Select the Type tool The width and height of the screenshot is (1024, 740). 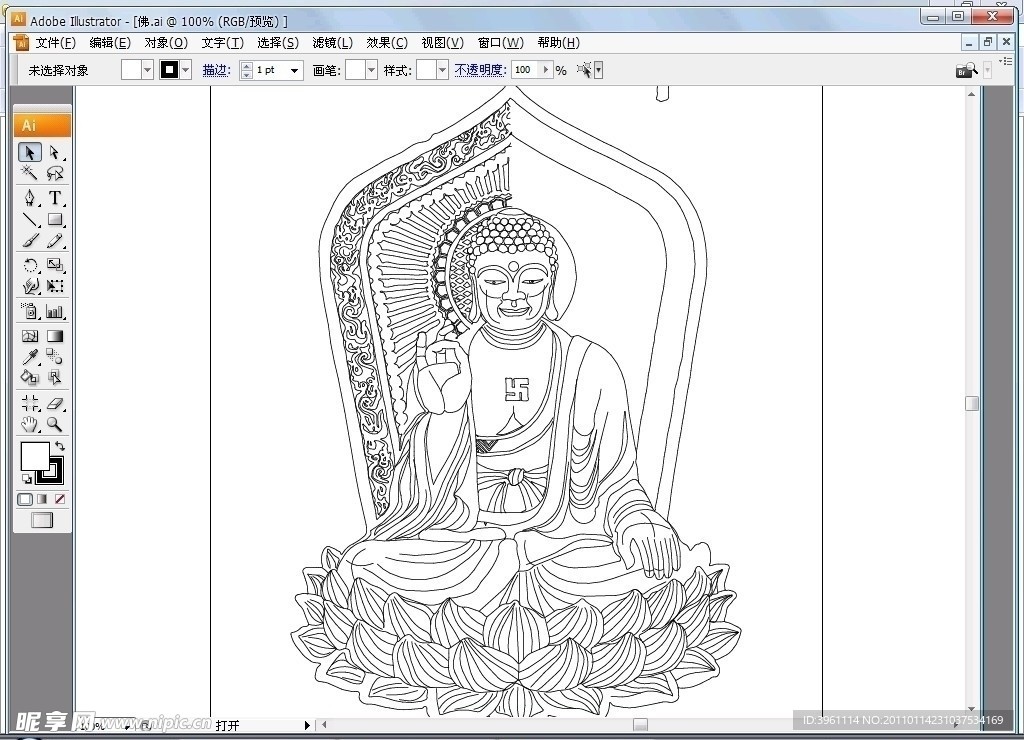55,198
